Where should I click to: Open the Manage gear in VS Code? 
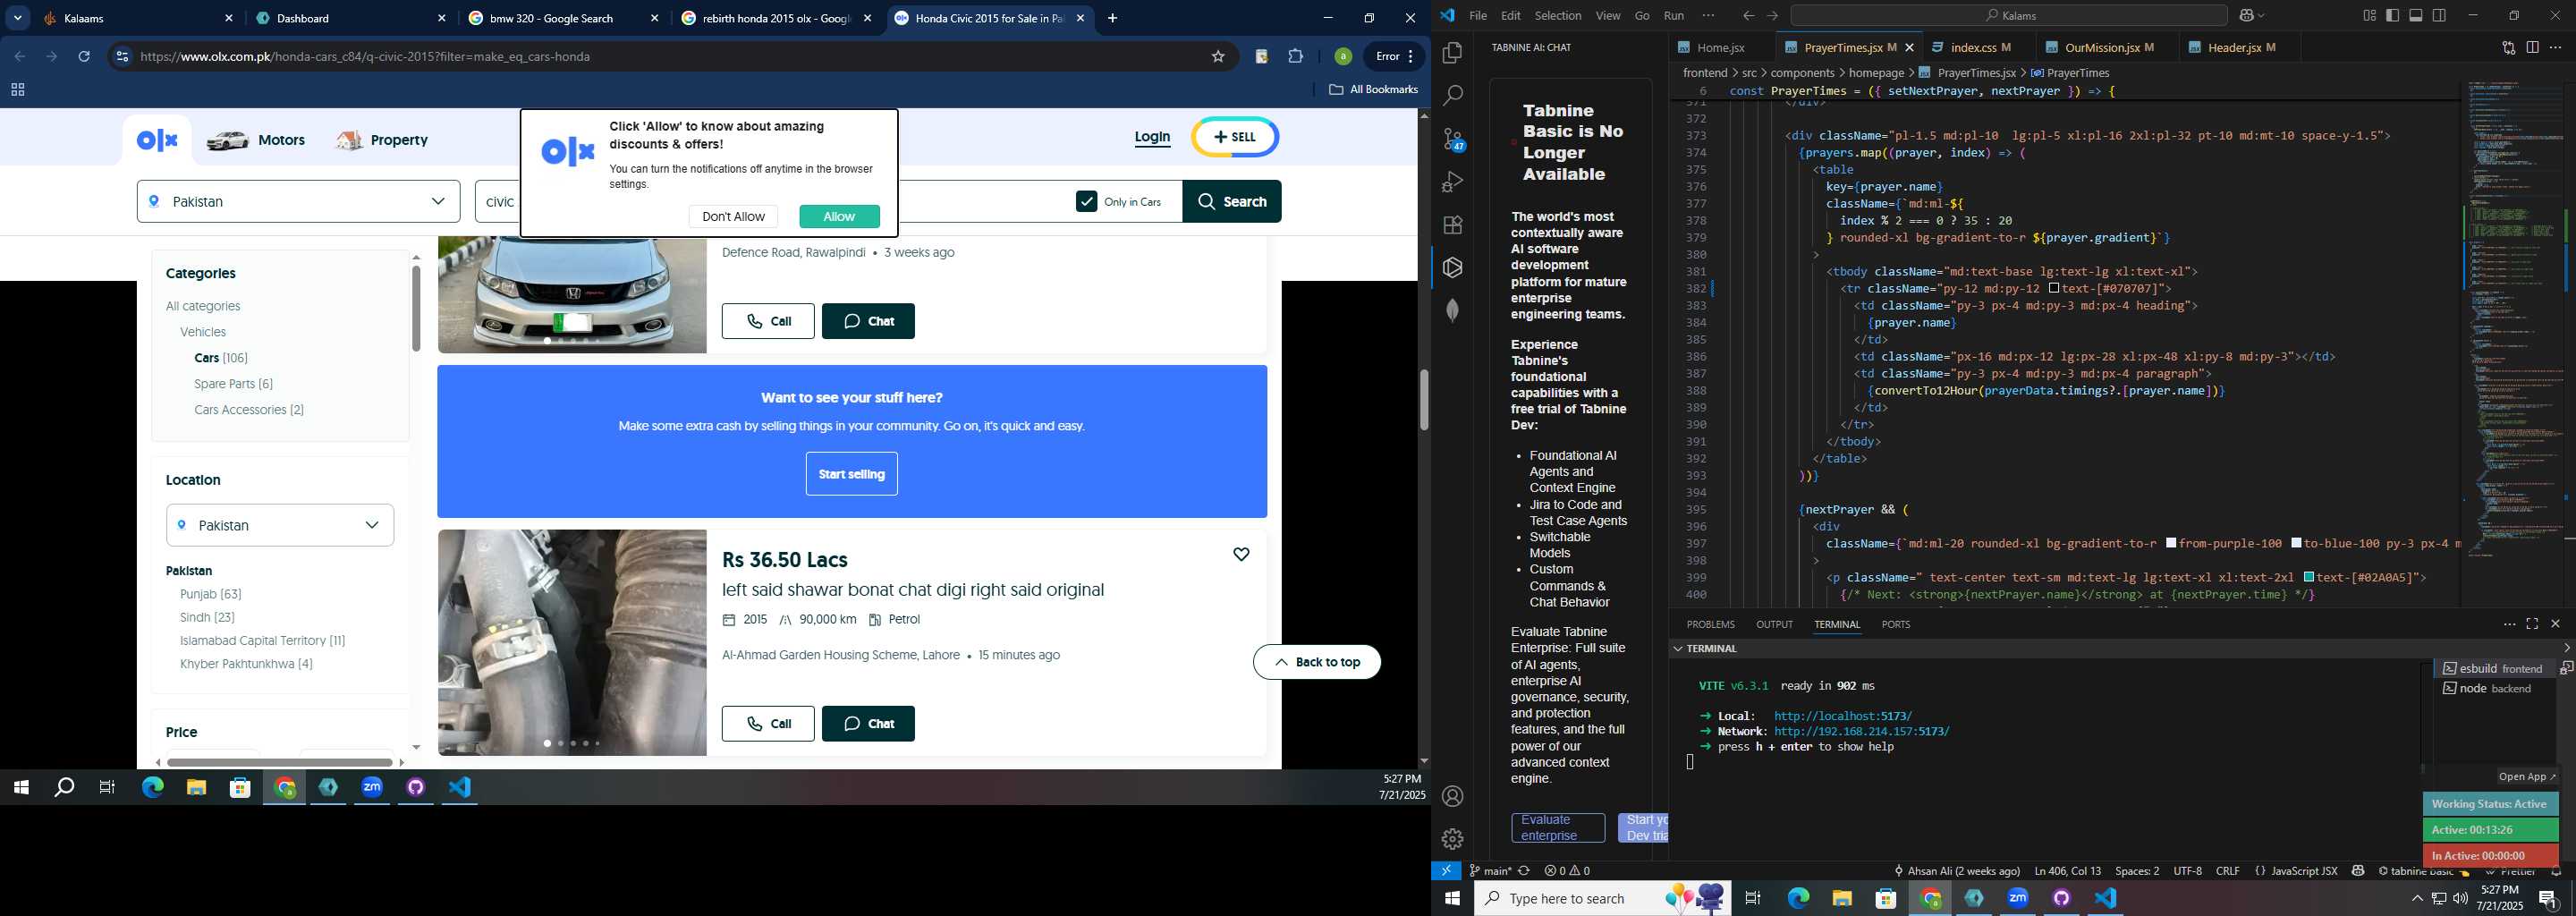(1453, 839)
